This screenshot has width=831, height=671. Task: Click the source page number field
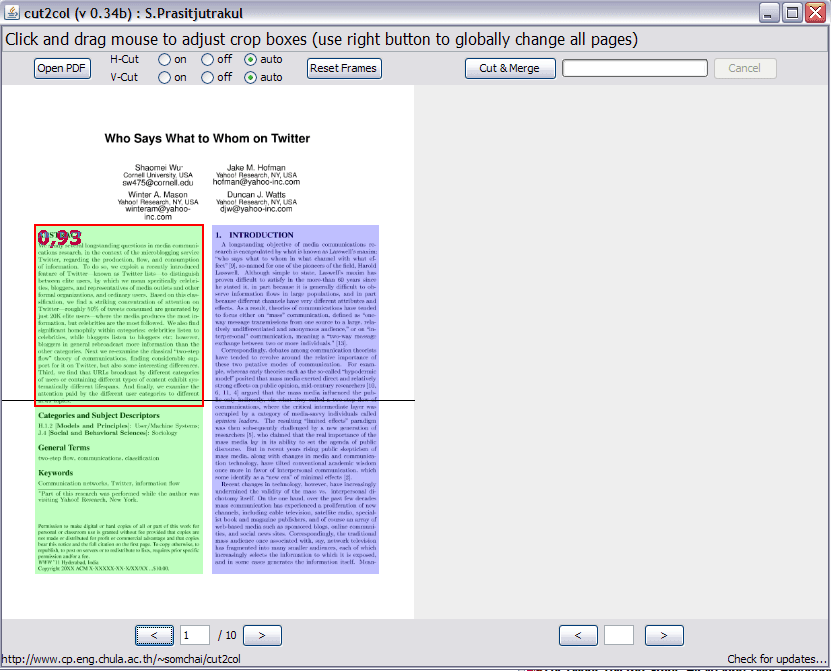click(x=195, y=635)
